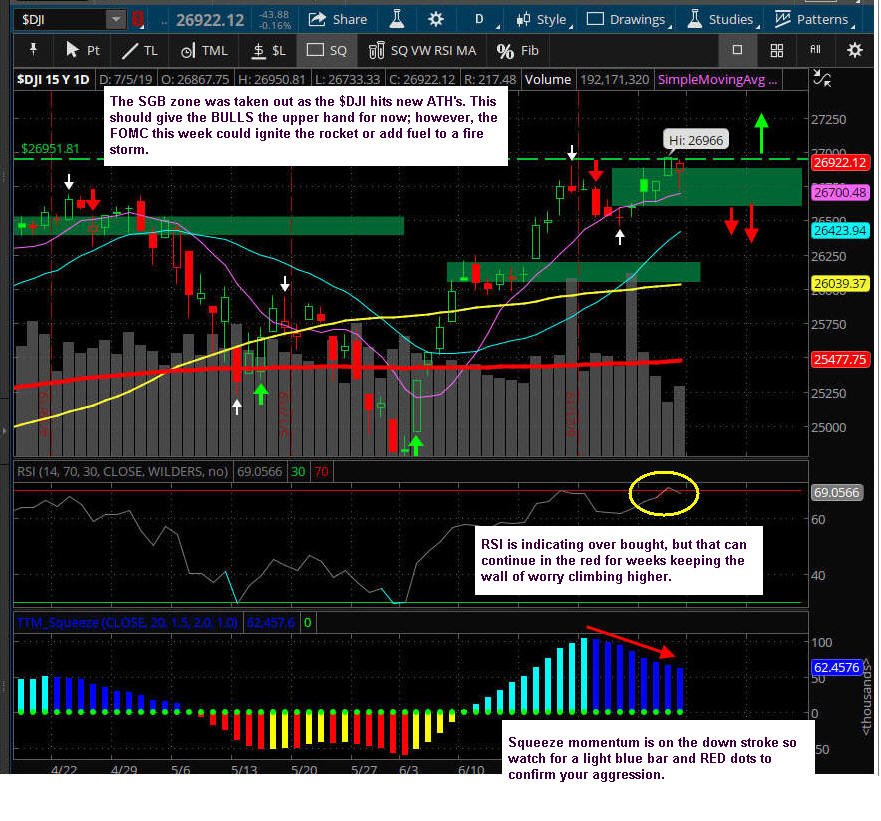Pin the drawing toolbar with pushpin icon
The image size is (881, 821).
[33, 50]
